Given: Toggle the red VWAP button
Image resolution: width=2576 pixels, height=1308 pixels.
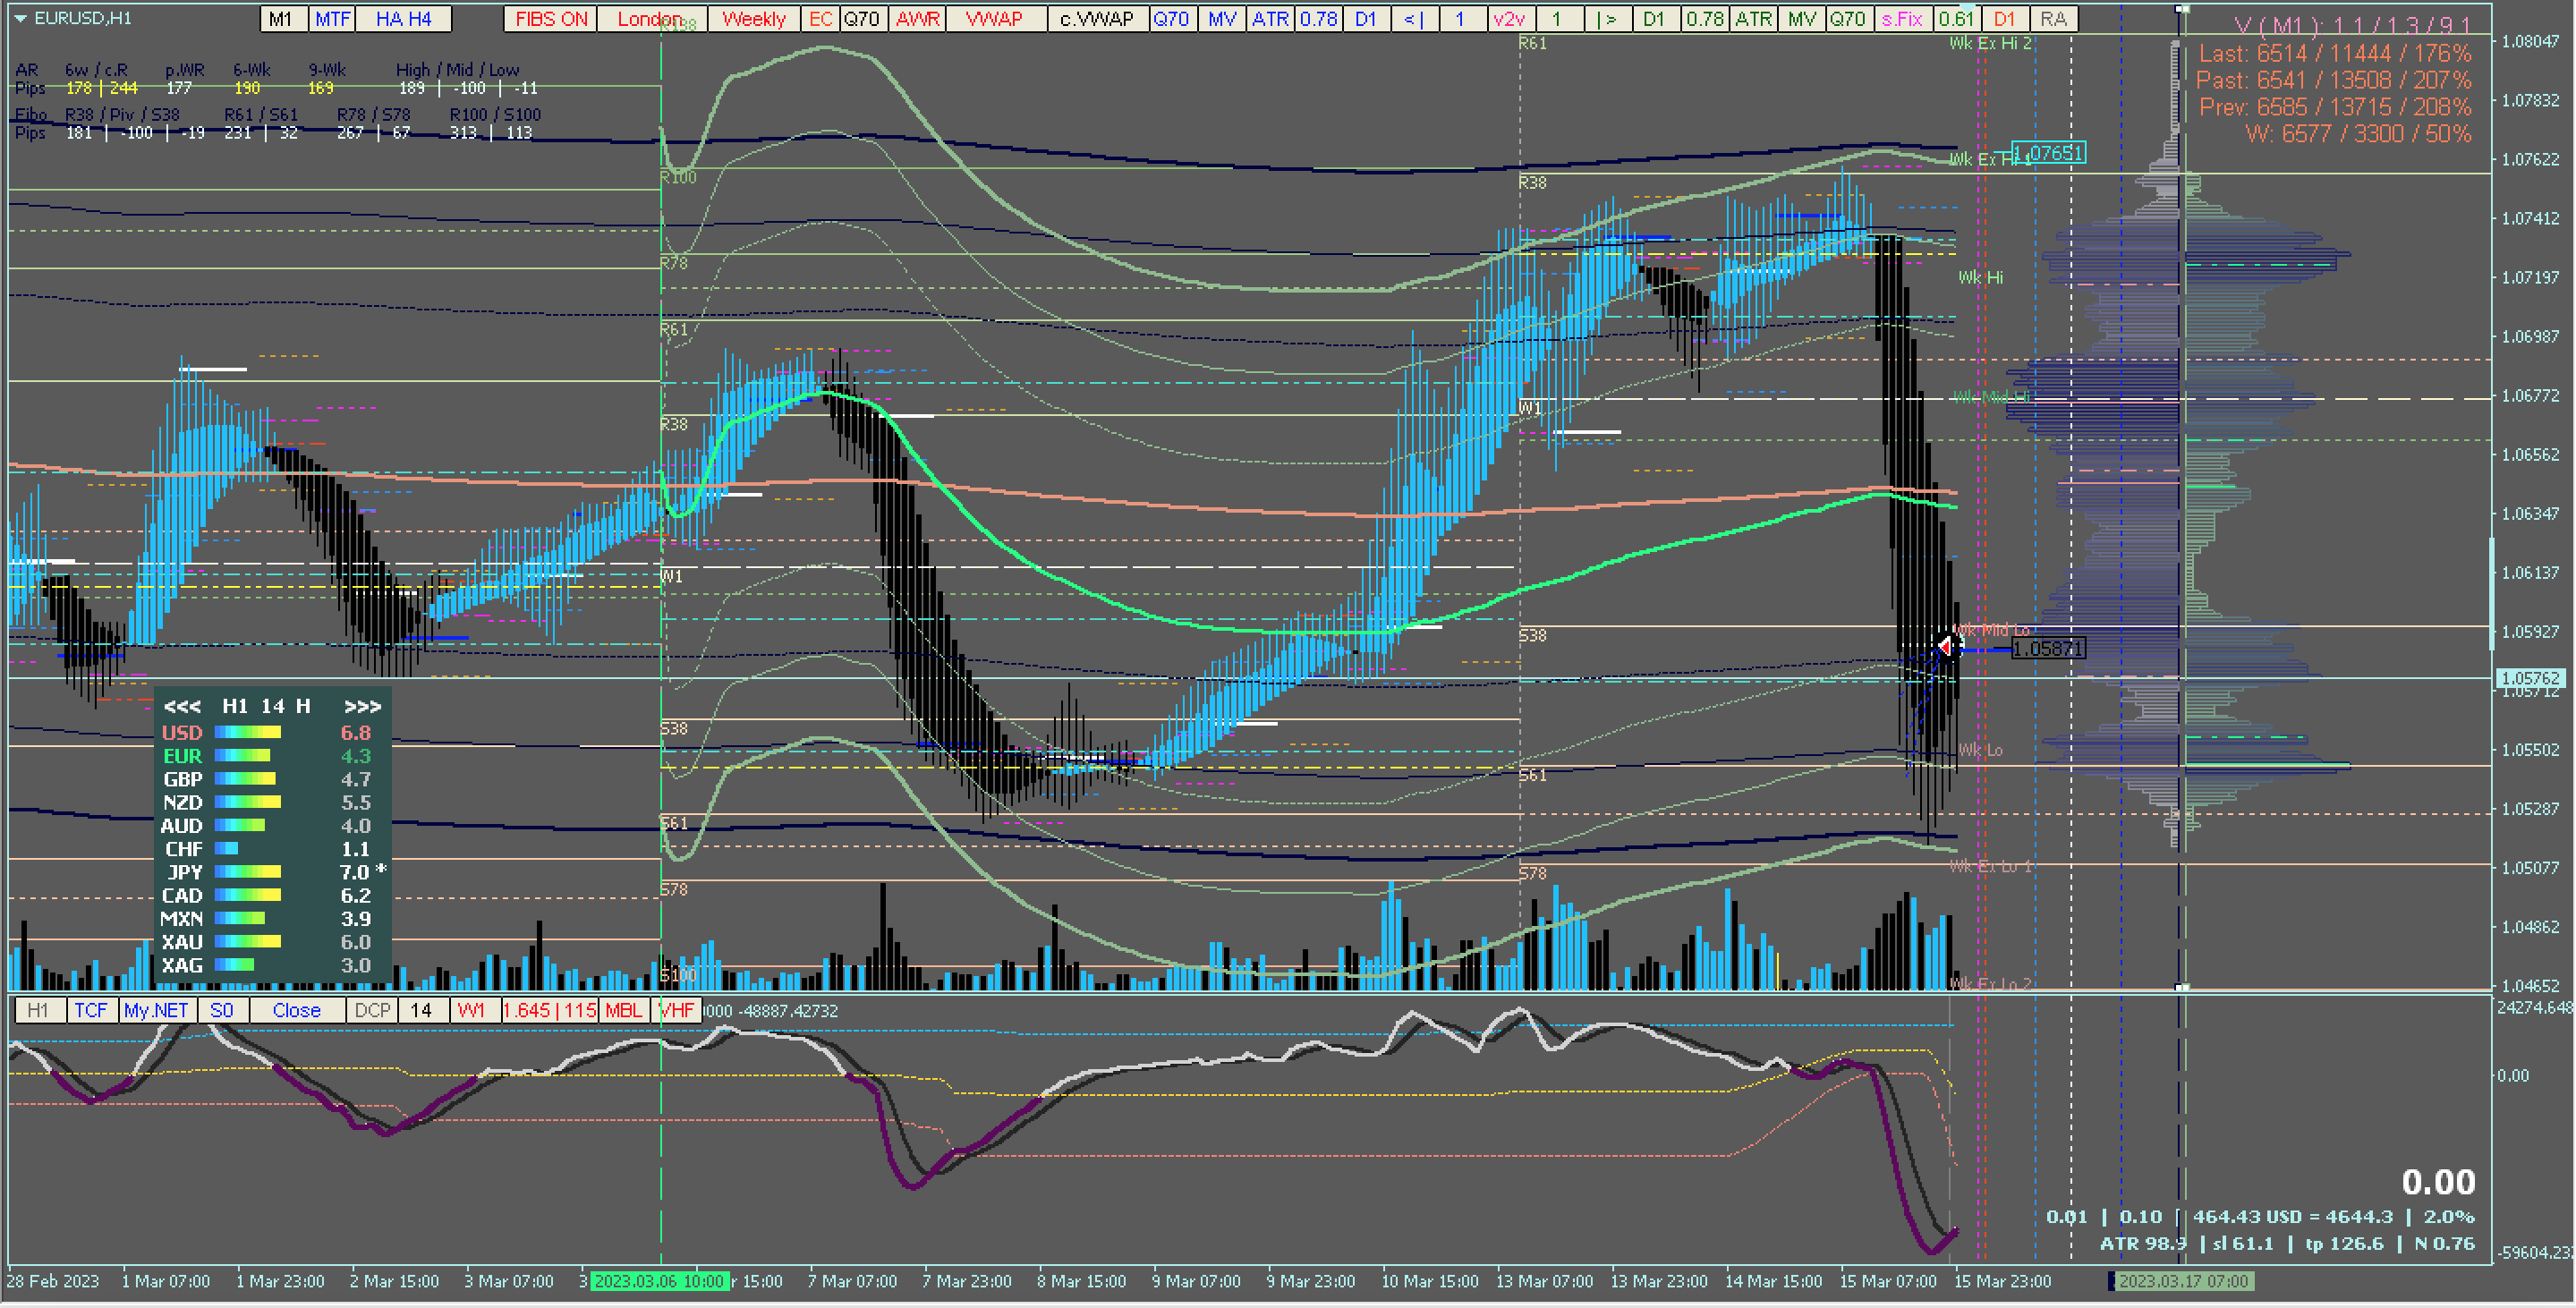Looking at the screenshot, I should pyautogui.click(x=994, y=19).
